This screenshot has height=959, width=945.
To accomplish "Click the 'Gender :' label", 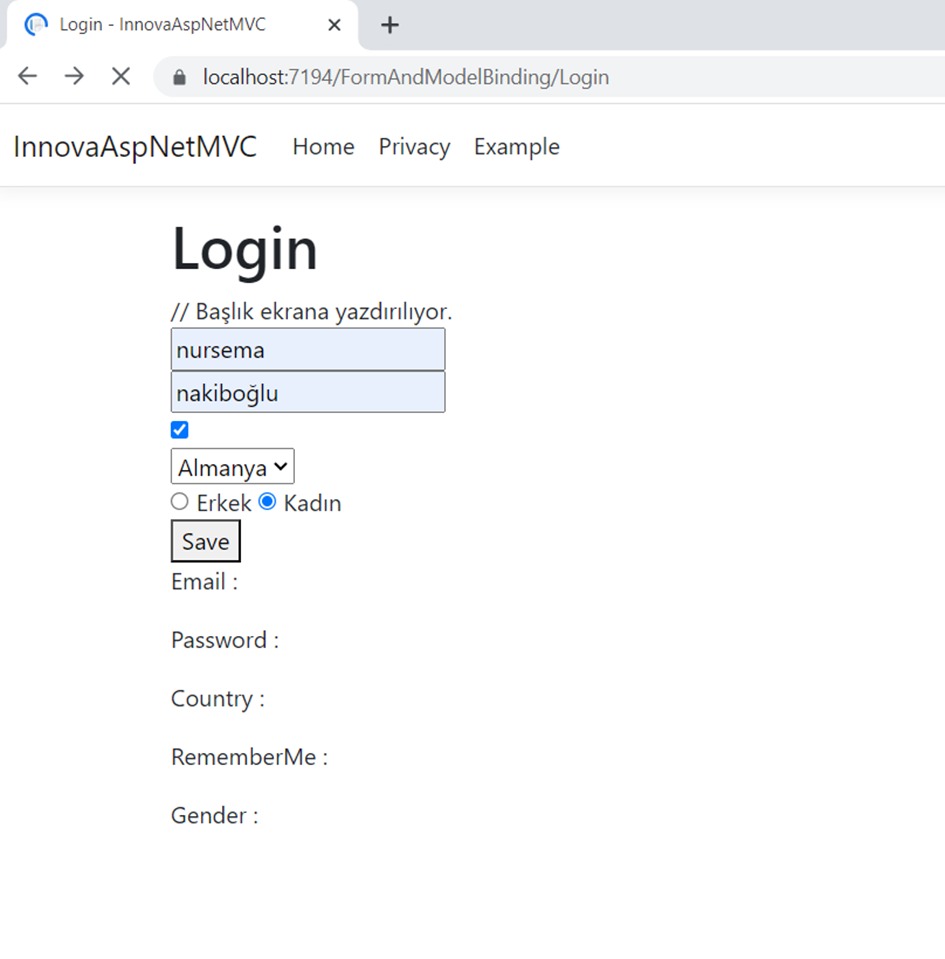I will pyautogui.click(x=215, y=816).
